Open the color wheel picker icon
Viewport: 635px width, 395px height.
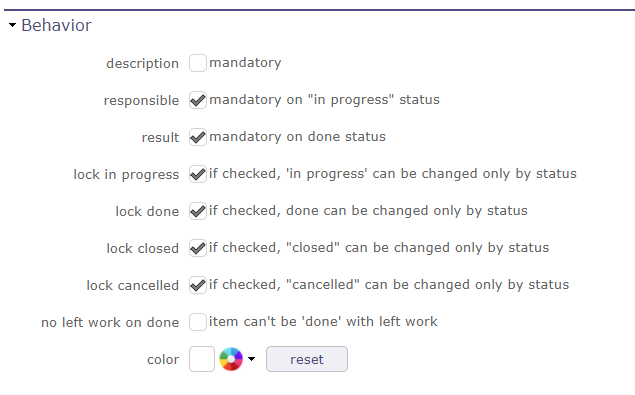click(231, 359)
